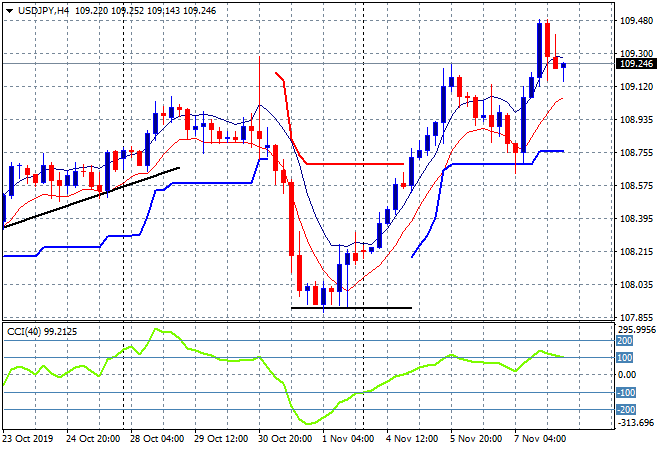Click the 109.480 price scale label
This screenshot has height=450, width=660.
(x=636, y=21)
